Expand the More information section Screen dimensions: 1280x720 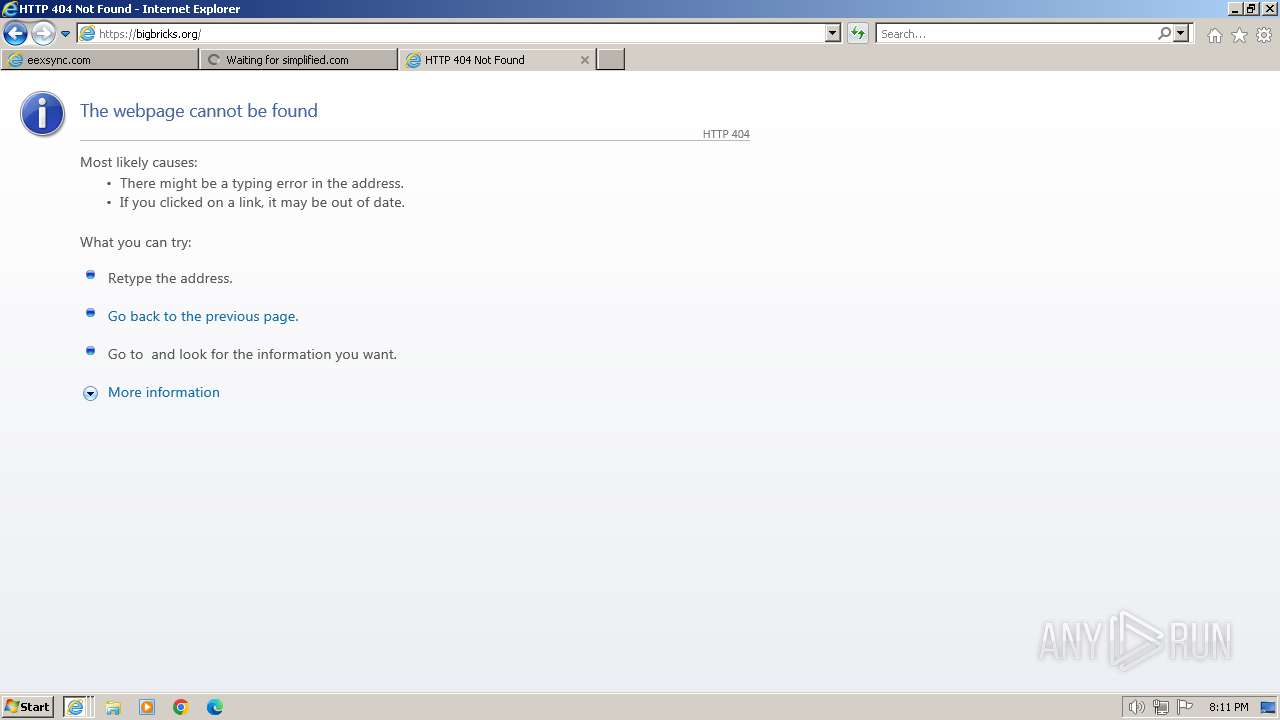90,393
